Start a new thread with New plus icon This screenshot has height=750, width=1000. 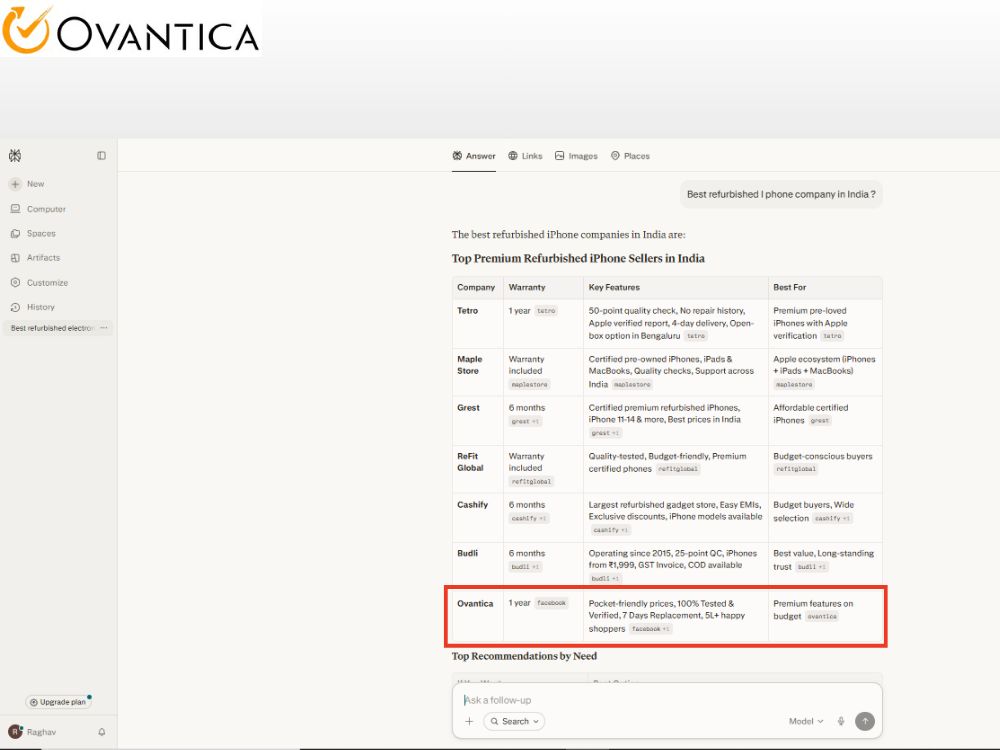pyautogui.click(x=15, y=184)
